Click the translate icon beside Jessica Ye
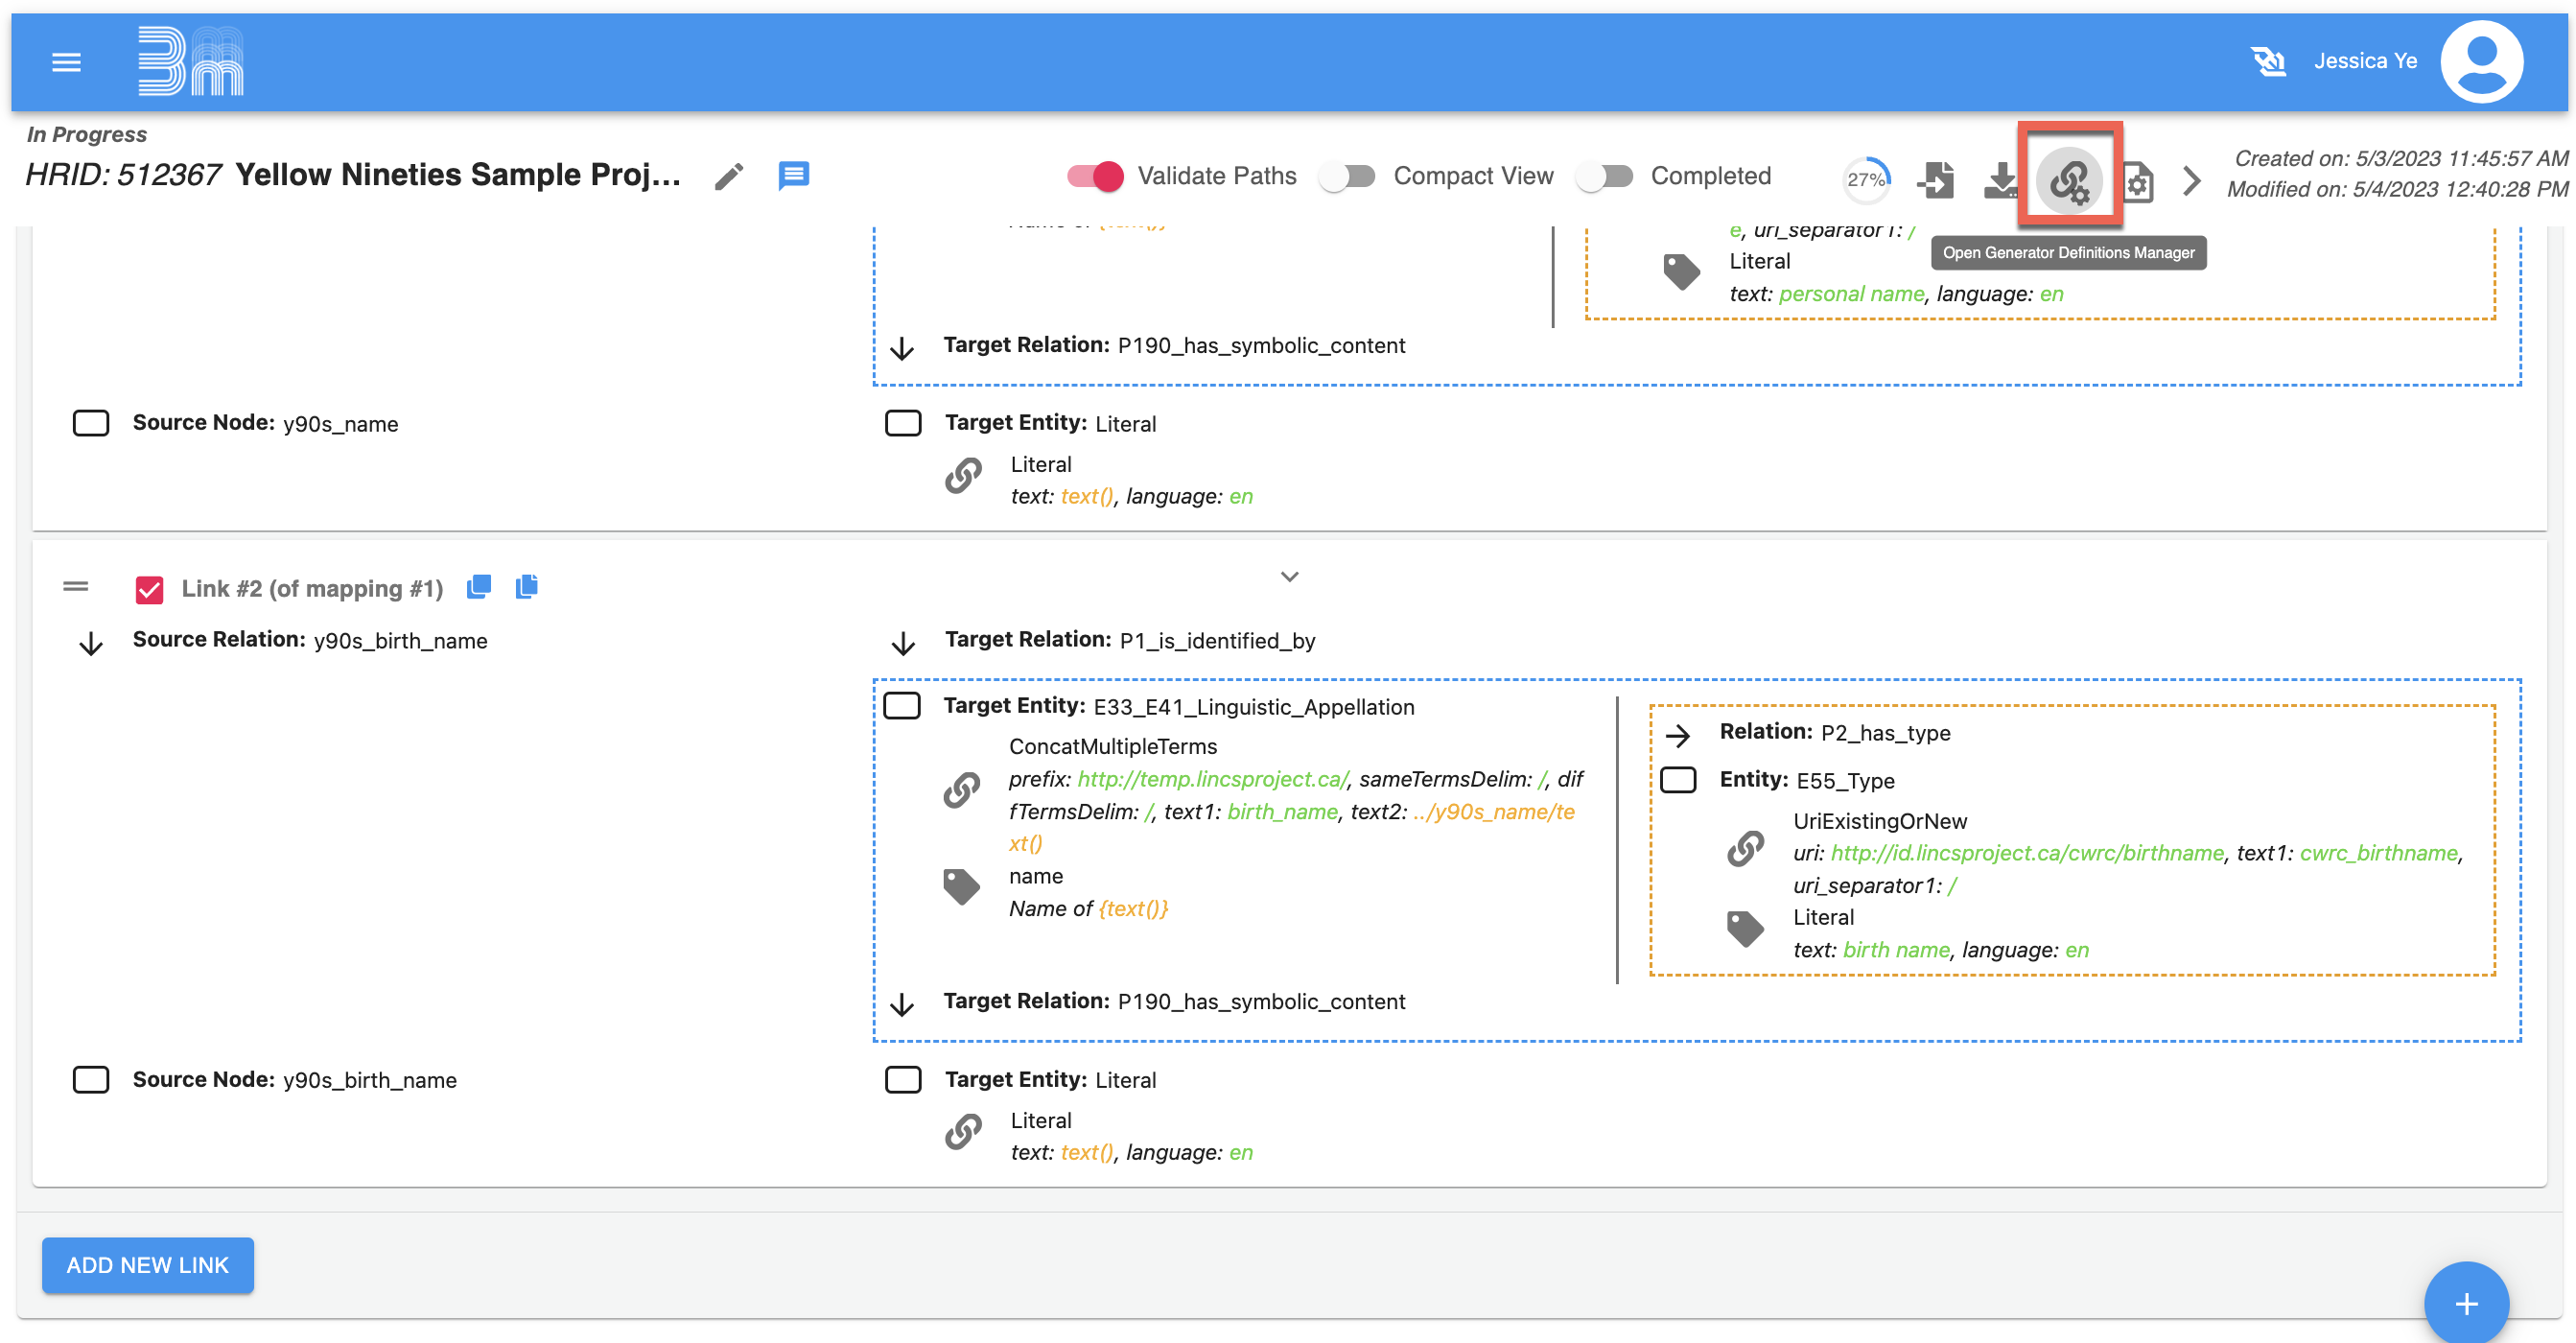Viewport: 2576px width, 1343px height. tap(2268, 61)
